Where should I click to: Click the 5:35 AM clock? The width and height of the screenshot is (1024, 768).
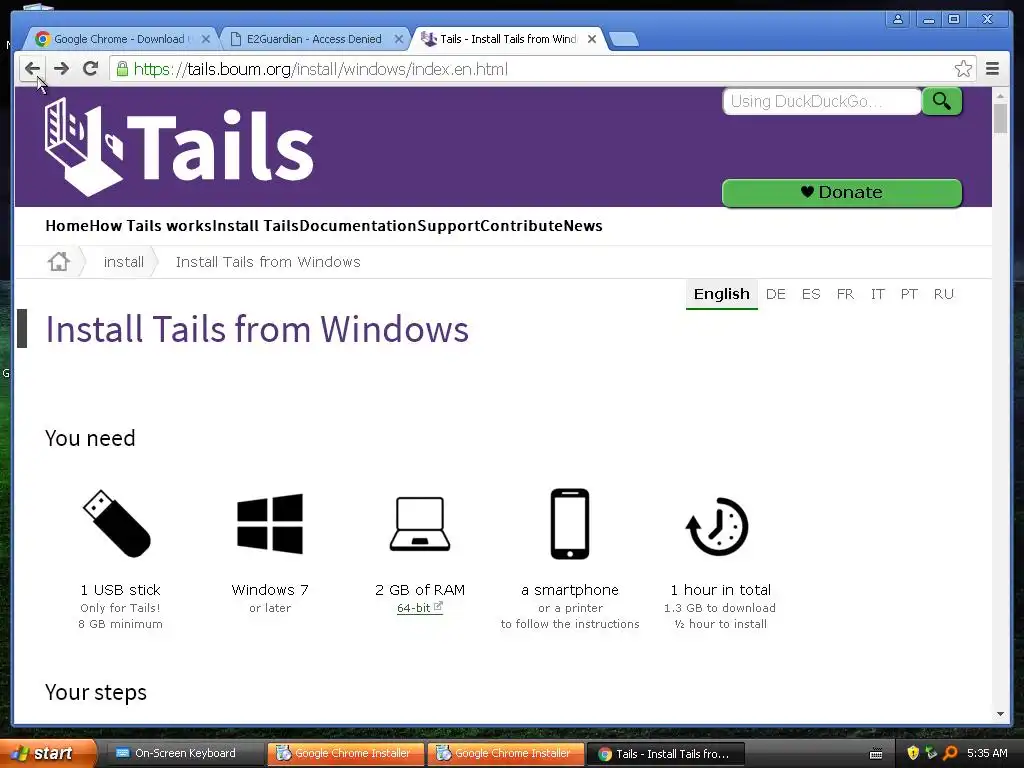(x=987, y=753)
